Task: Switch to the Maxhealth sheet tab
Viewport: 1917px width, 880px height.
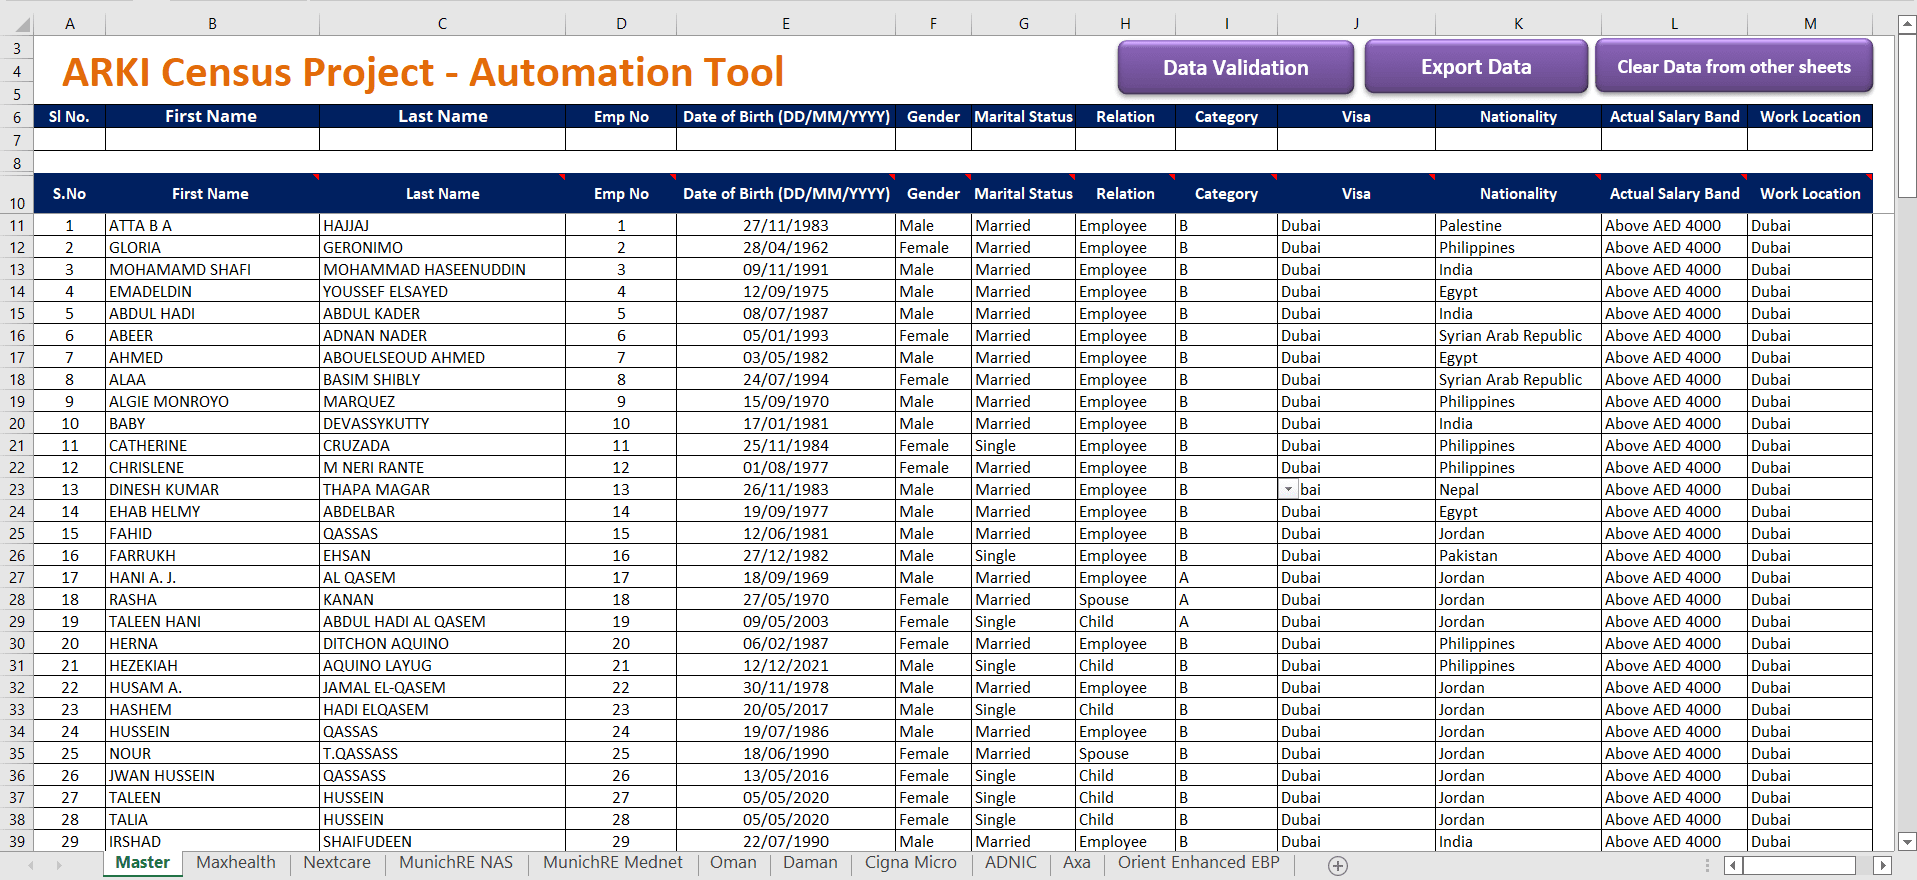Action: point(236,863)
